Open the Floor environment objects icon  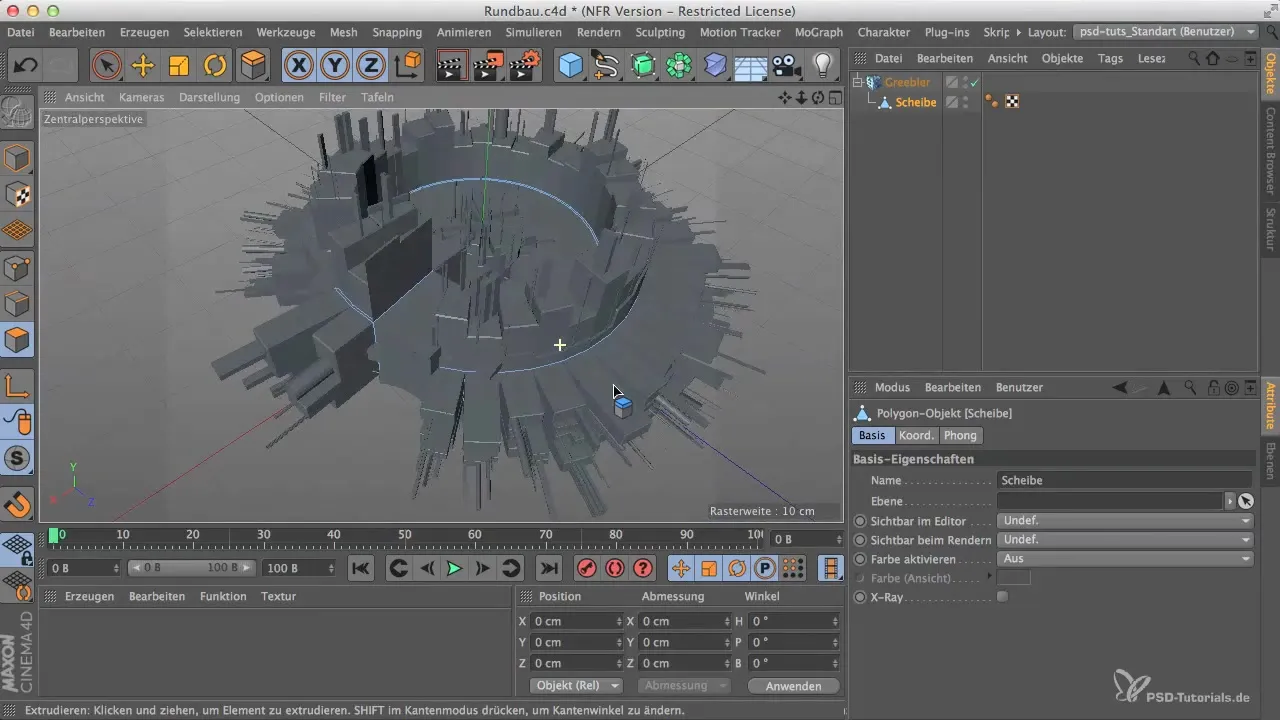coord(750,66)
